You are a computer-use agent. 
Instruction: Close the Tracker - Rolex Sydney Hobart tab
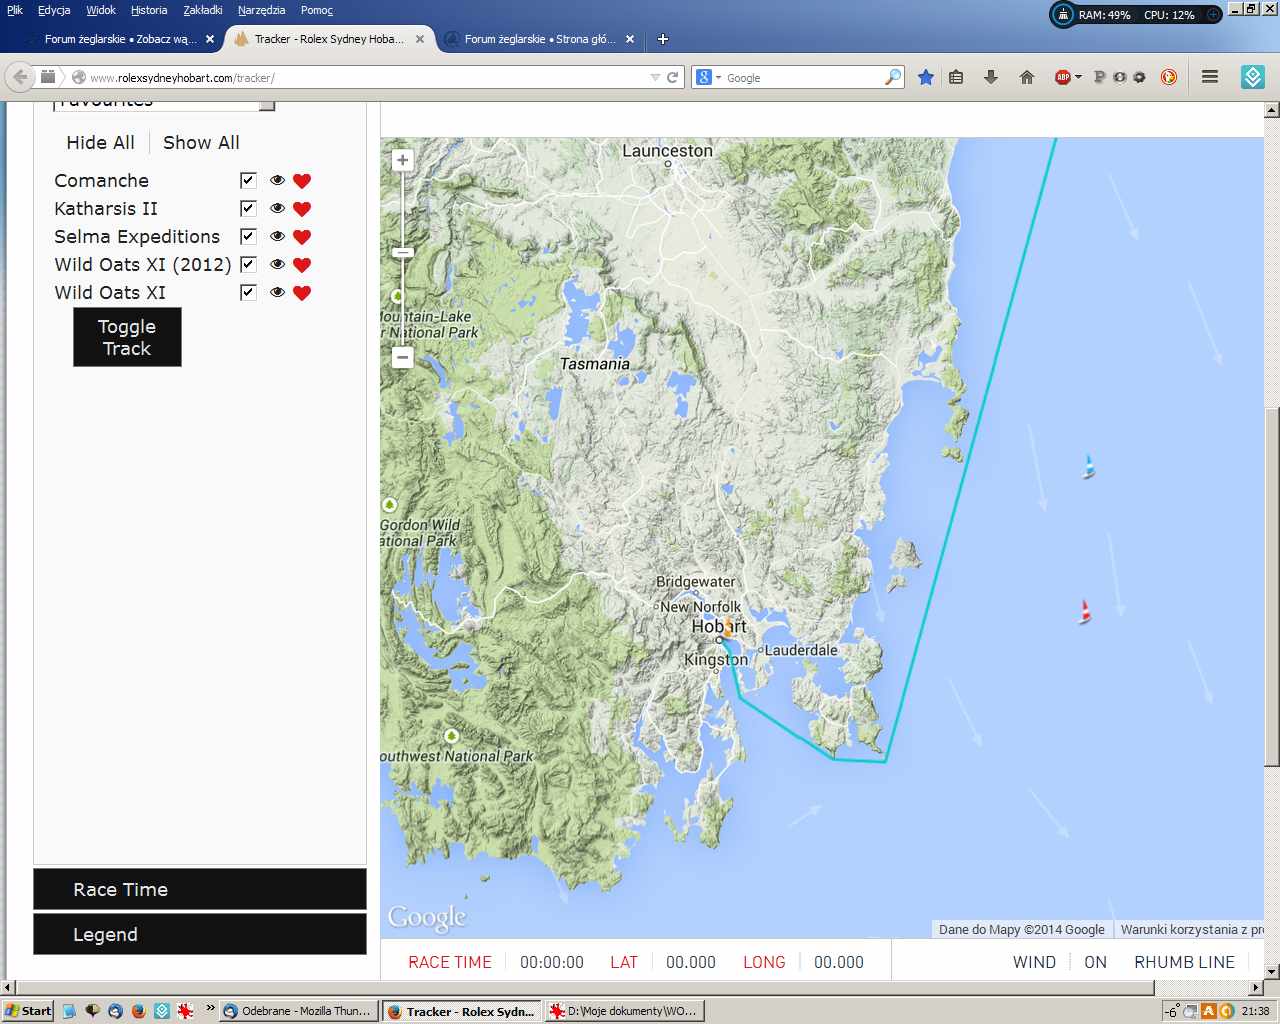[x=420, y=39]
